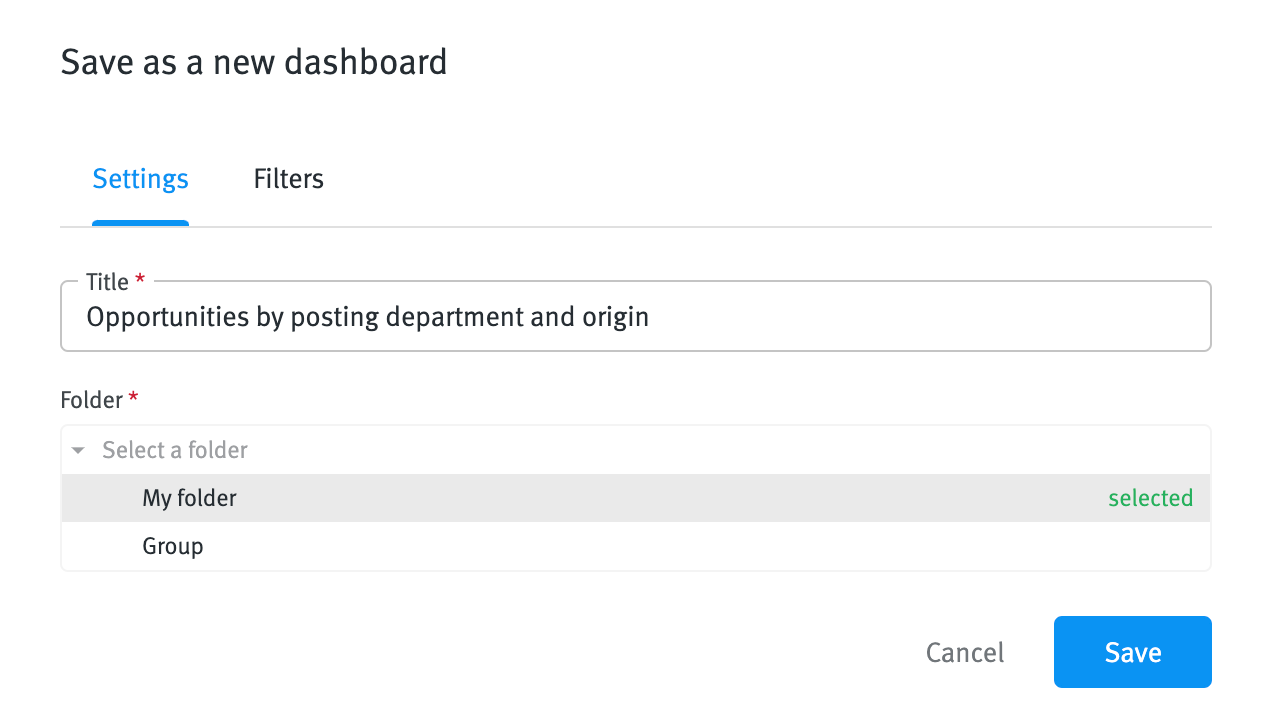Switch to the Filters tab
1266x722 pixels.
pos(288,178)
